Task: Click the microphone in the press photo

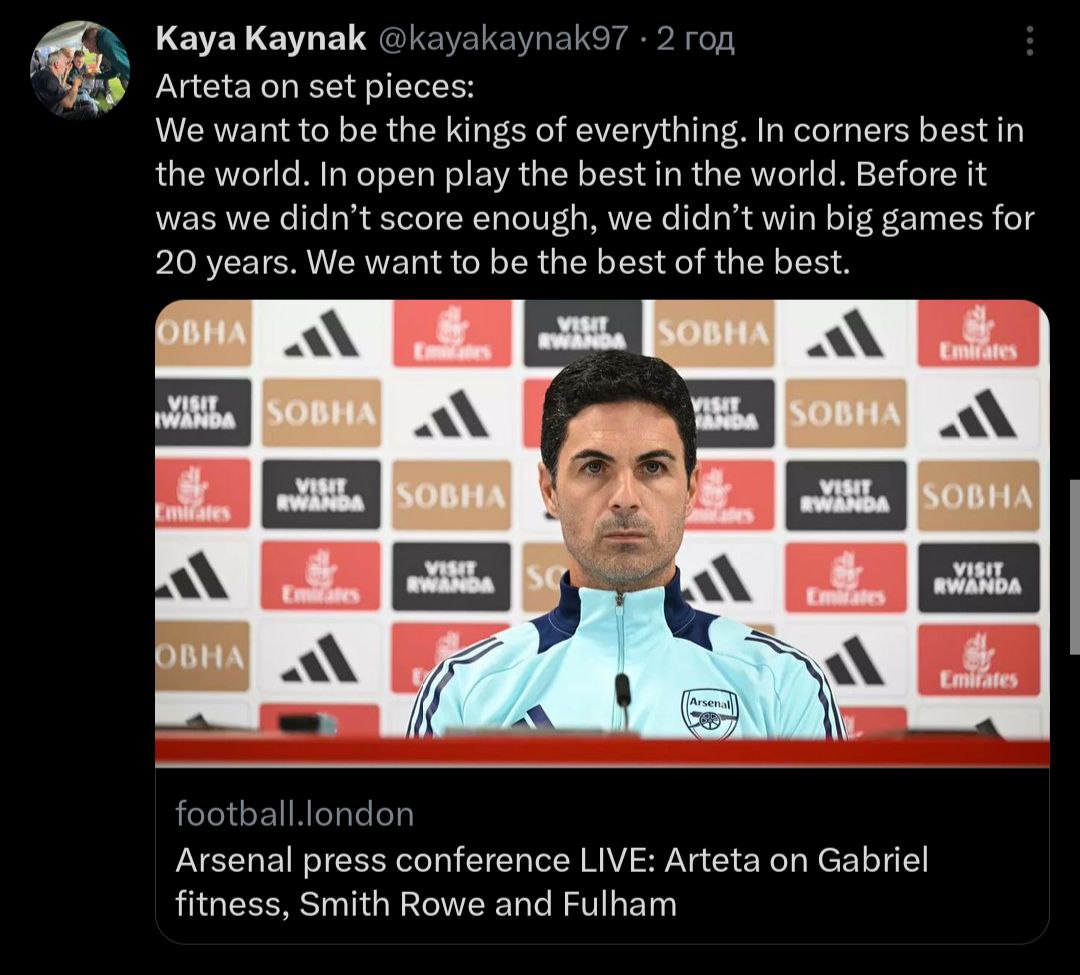Action: [x=623, y=697]
